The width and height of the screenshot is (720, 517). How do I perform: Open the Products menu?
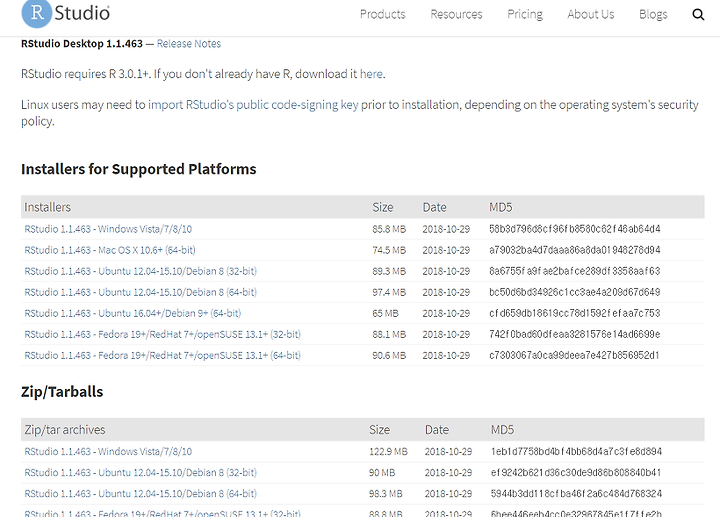[x=382, y=14]
